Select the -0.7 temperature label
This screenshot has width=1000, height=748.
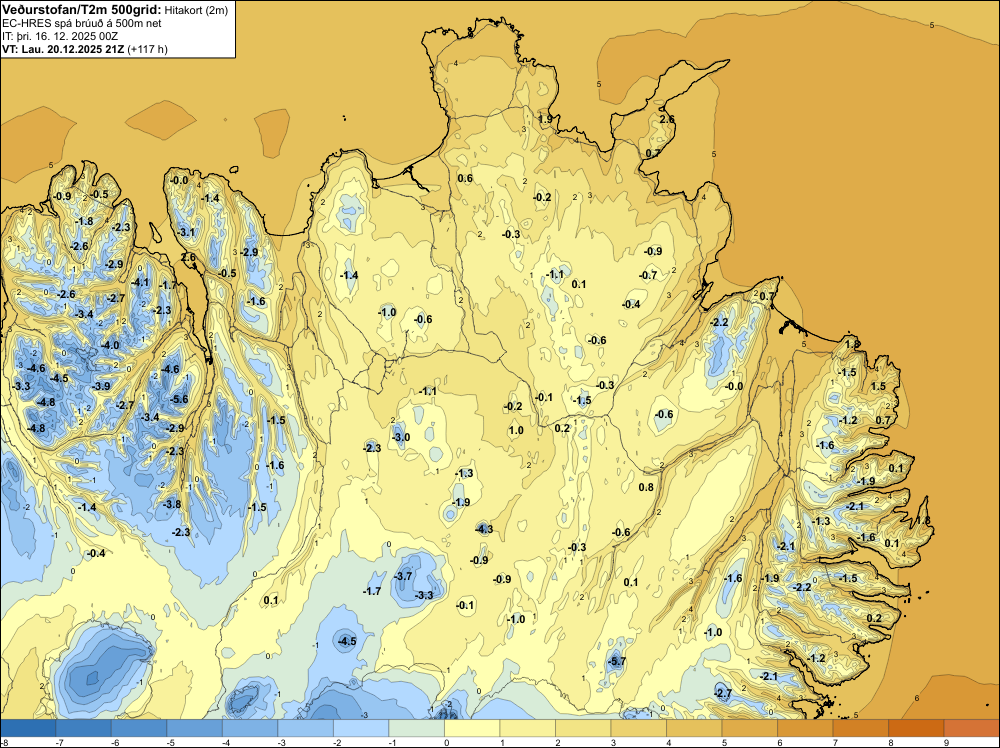click(648, 275)
